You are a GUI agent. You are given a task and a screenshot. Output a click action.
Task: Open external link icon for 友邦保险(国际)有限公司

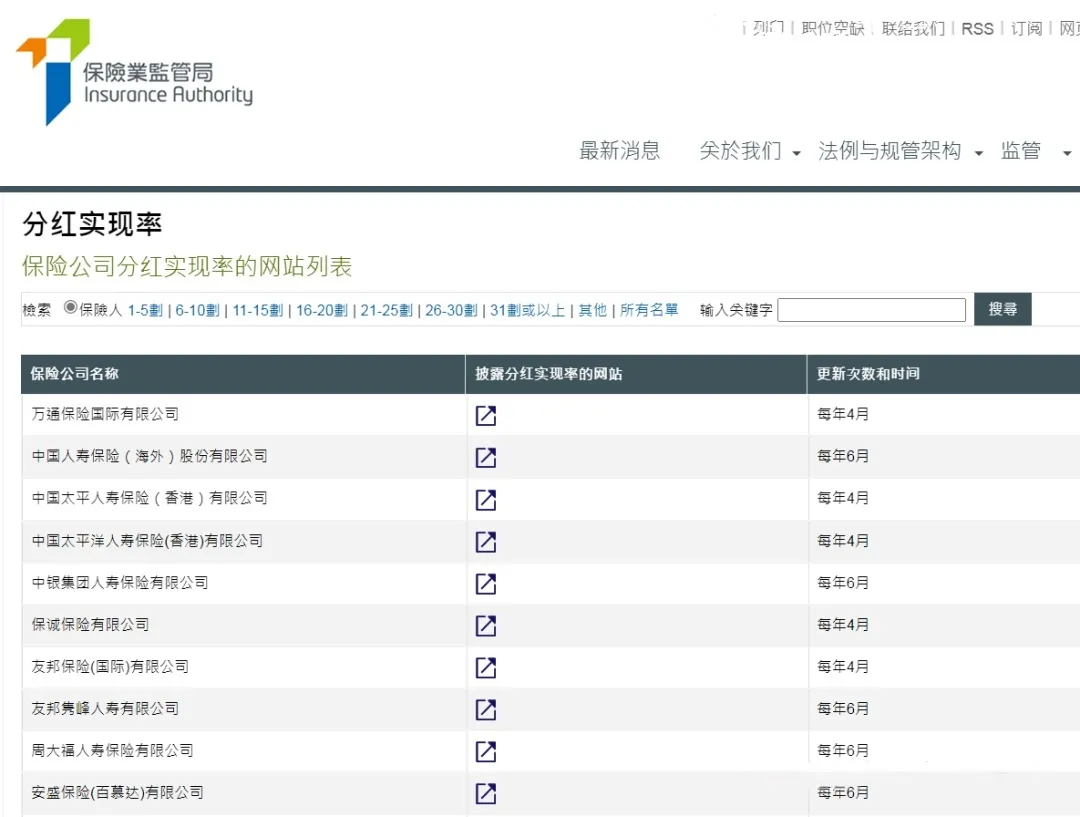tap(486, 668)
